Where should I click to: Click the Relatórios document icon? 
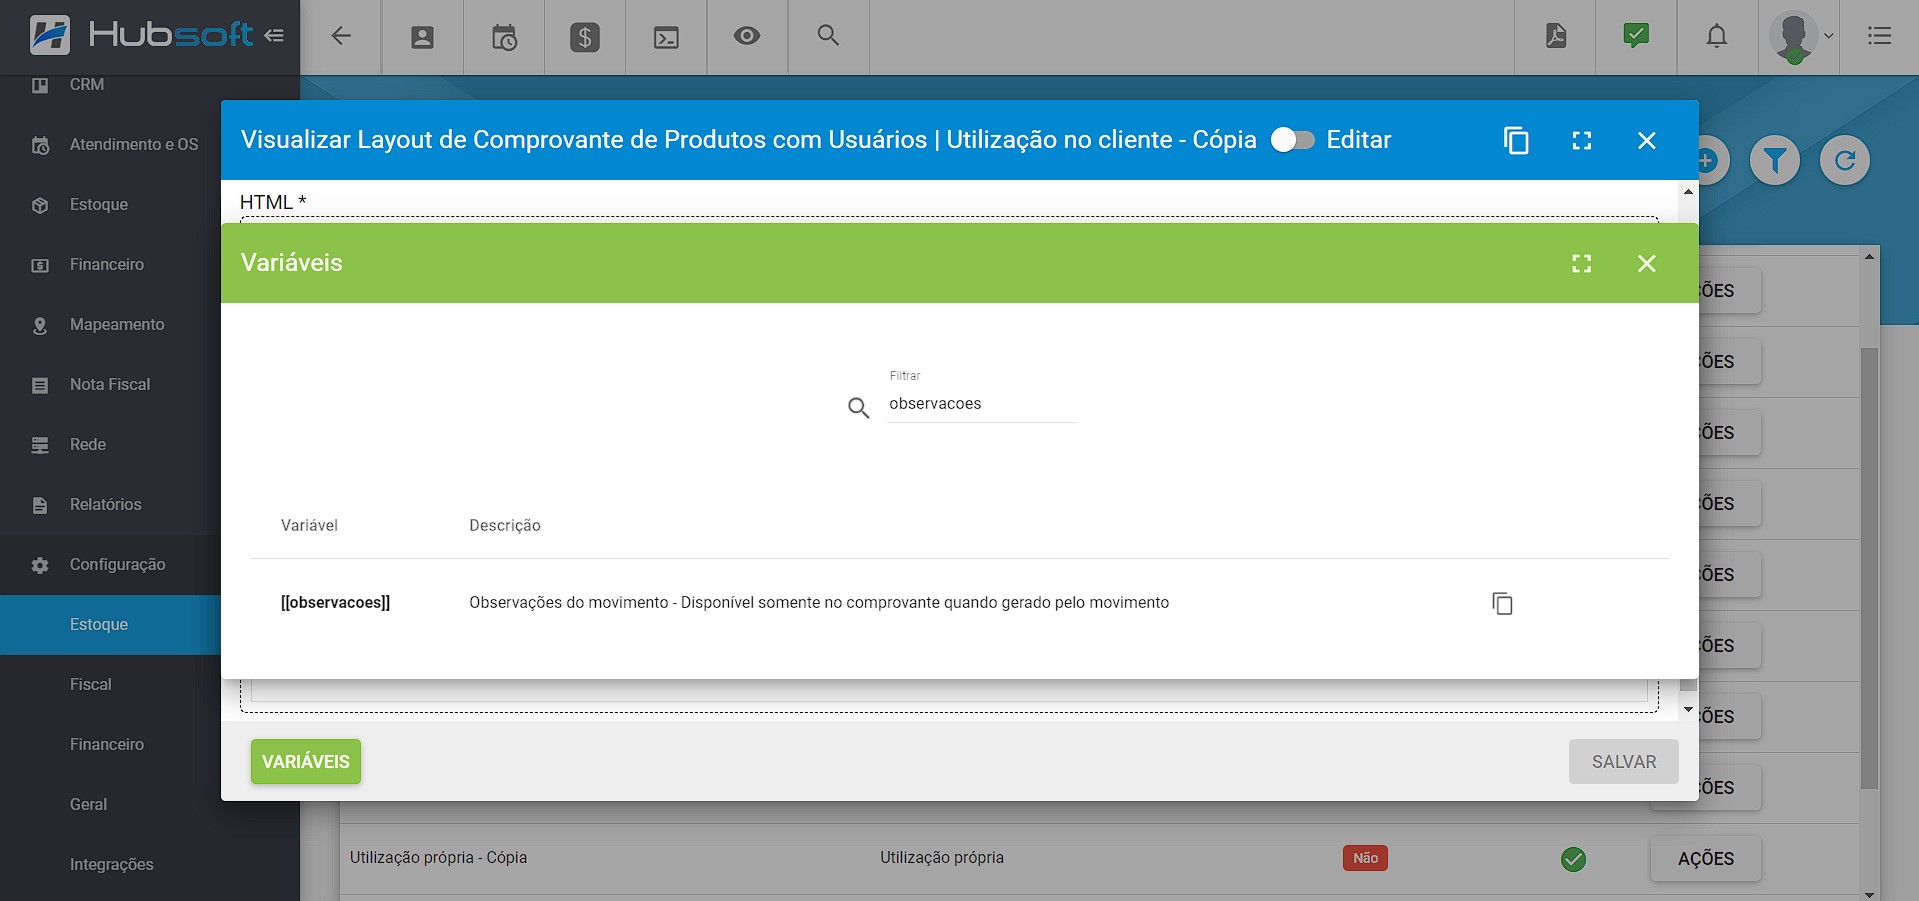click(x=40, y=505)
